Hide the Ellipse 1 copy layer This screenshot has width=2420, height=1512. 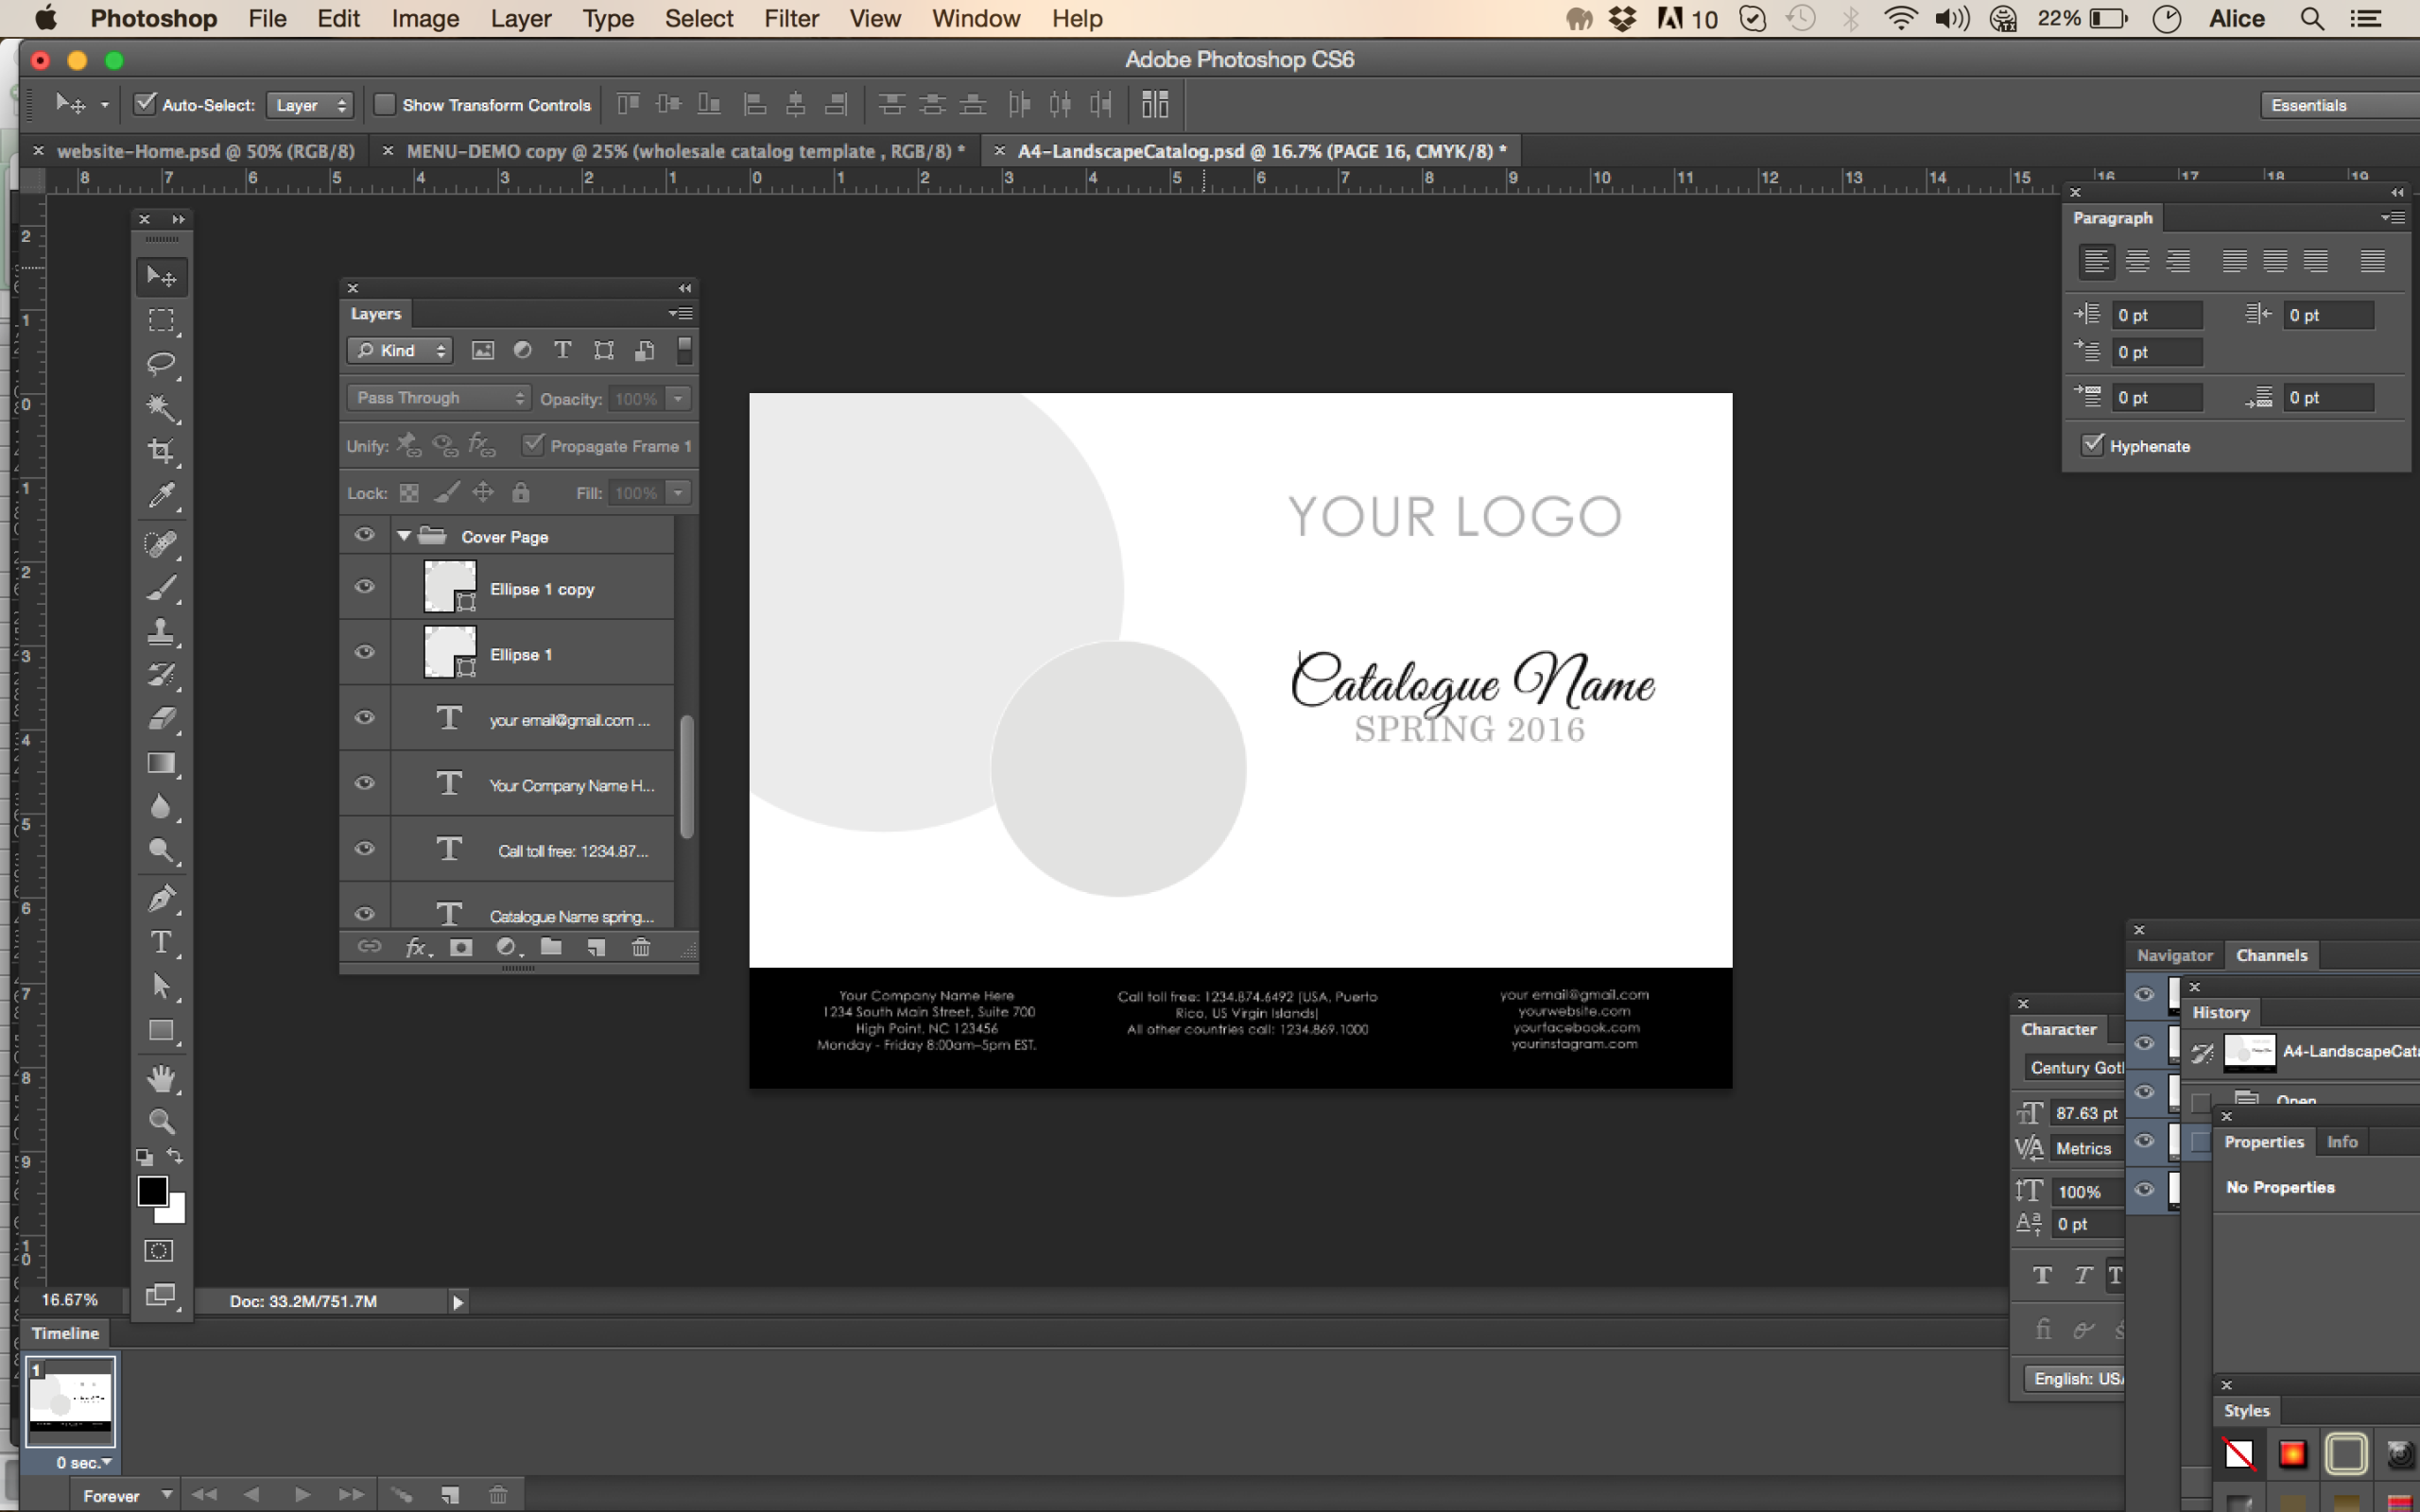(365, 587)
